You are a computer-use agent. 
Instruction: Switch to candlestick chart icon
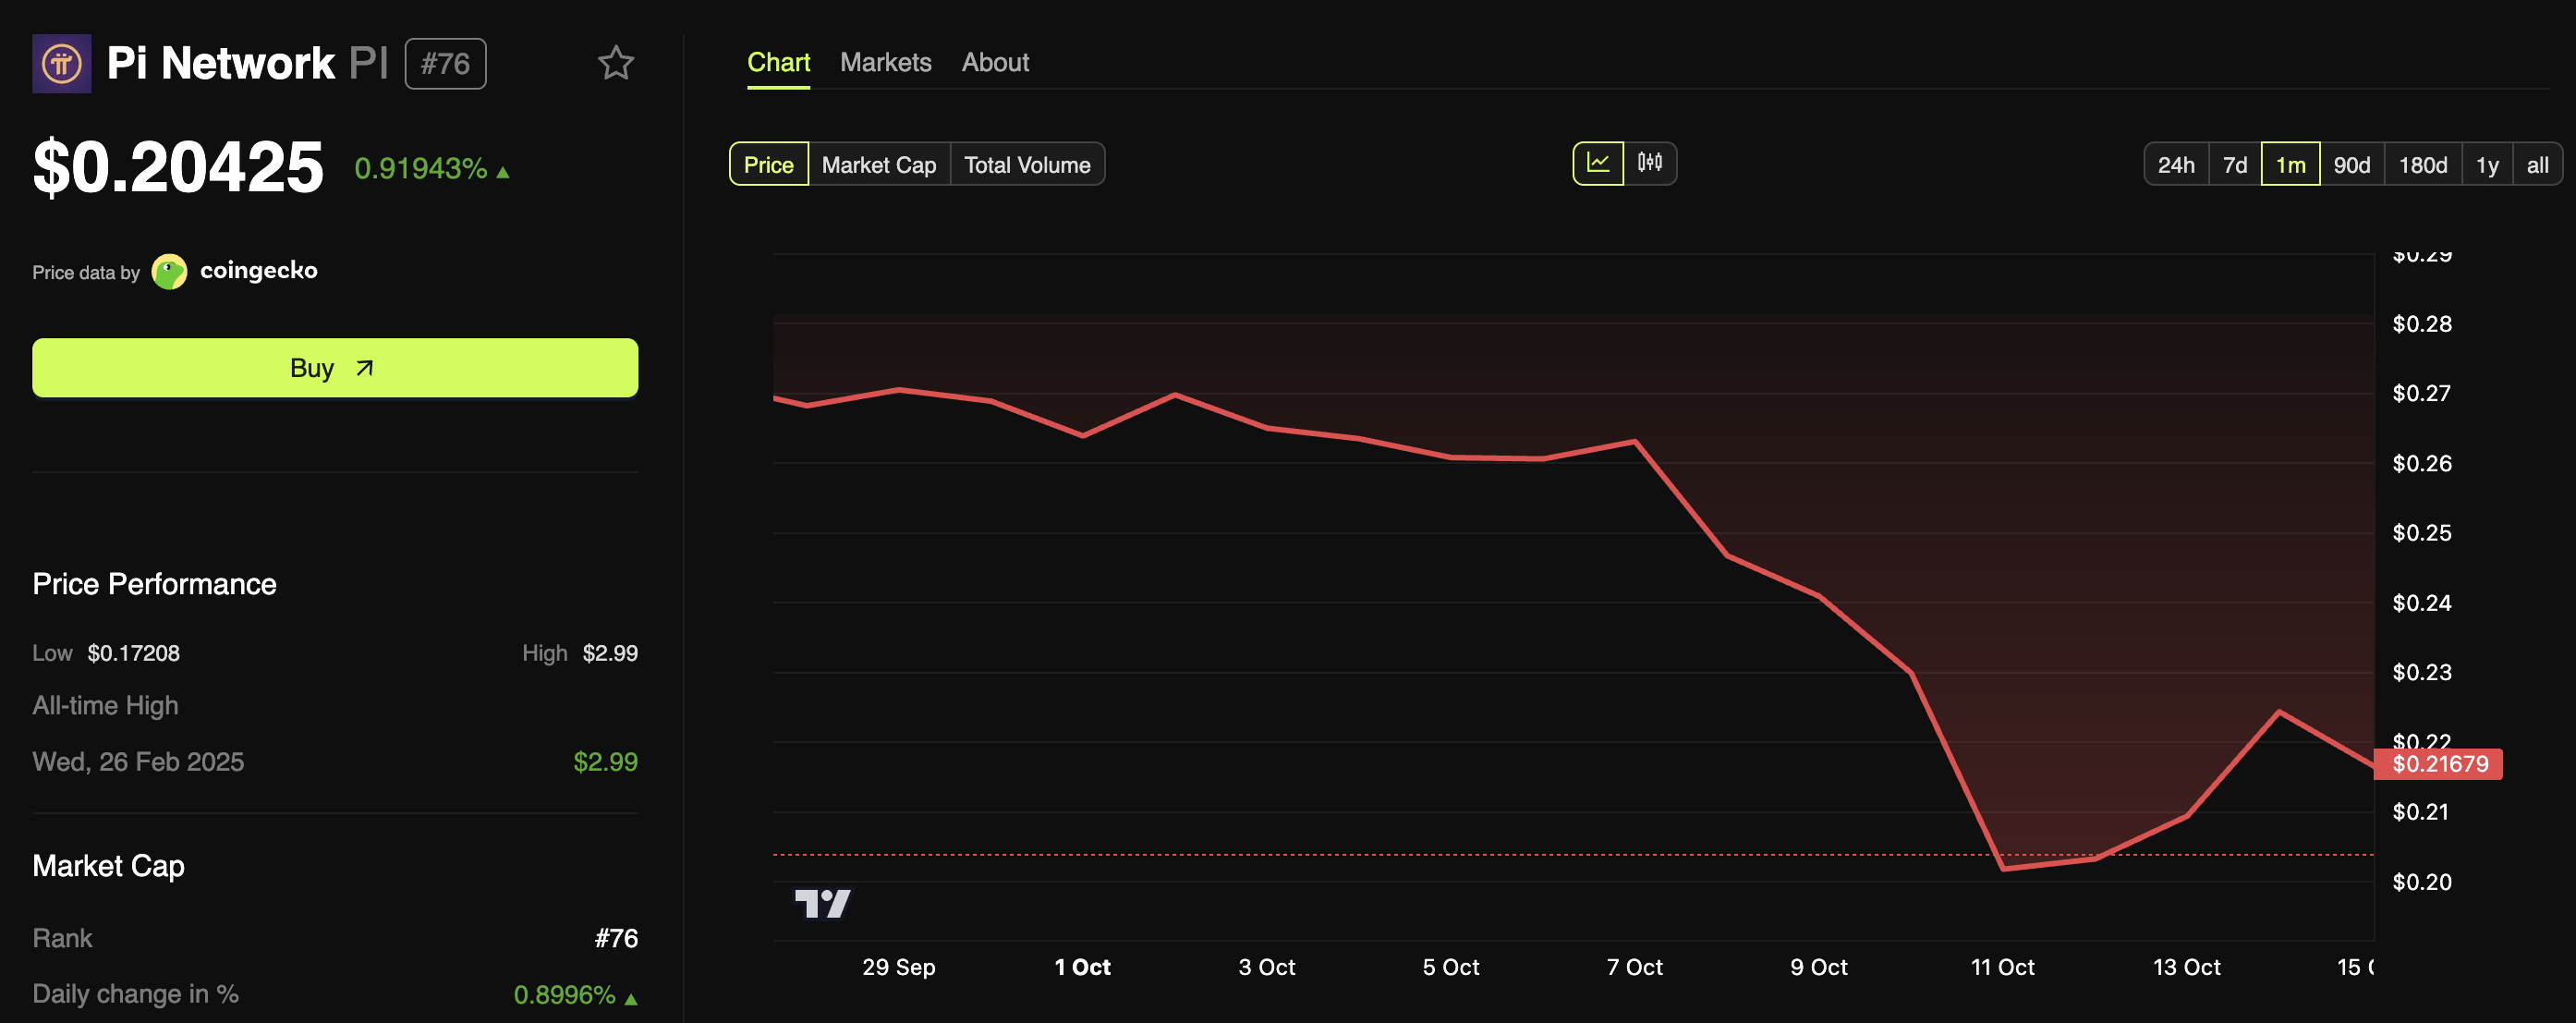[1649, 164]
